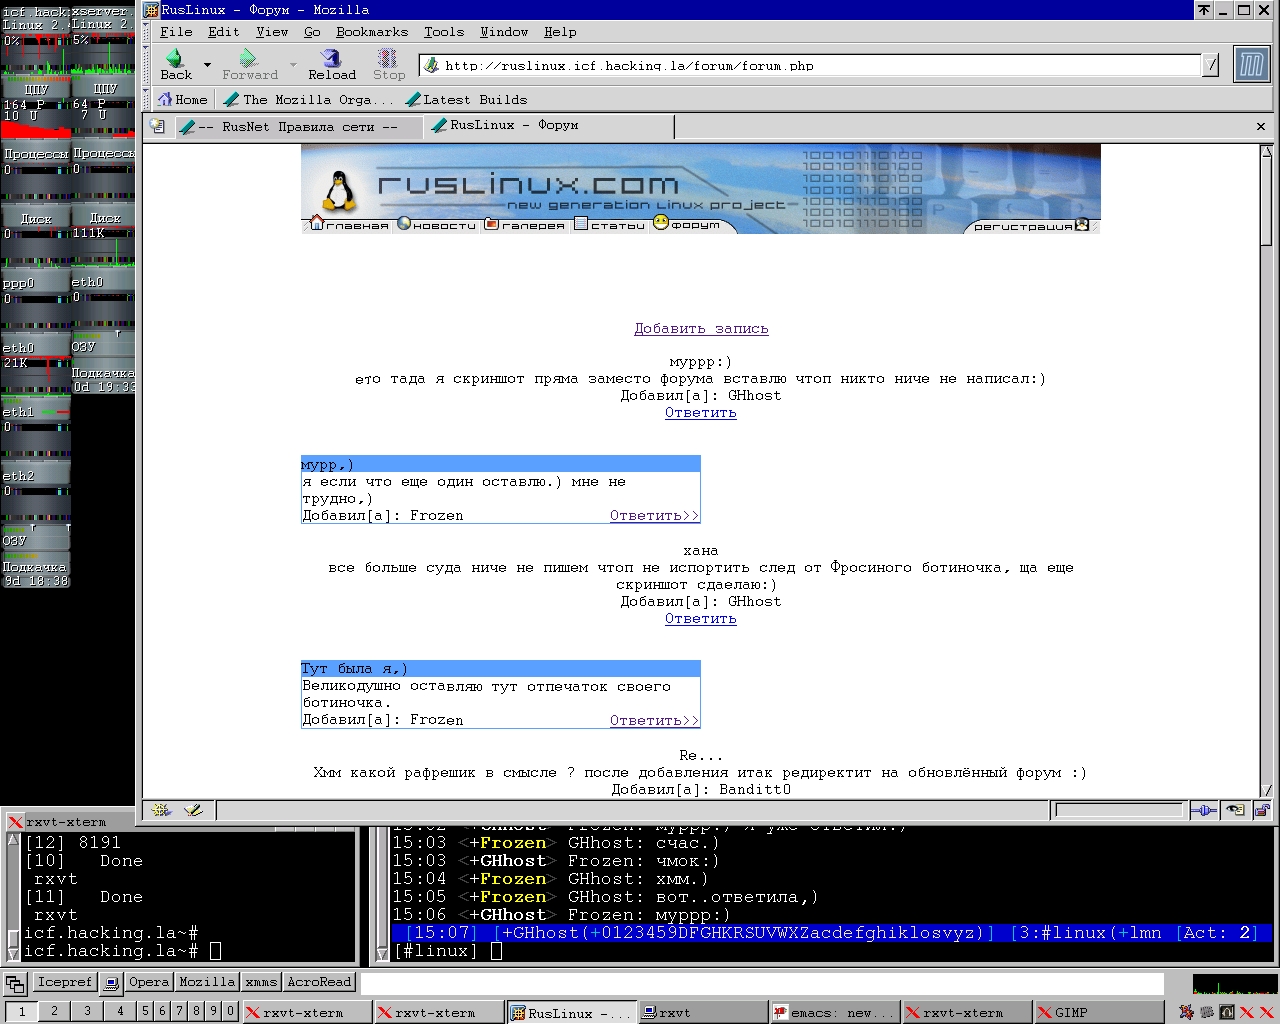Switch to the emacs taskbar window
The image size is (1280, 1024).
point(834,1012)
